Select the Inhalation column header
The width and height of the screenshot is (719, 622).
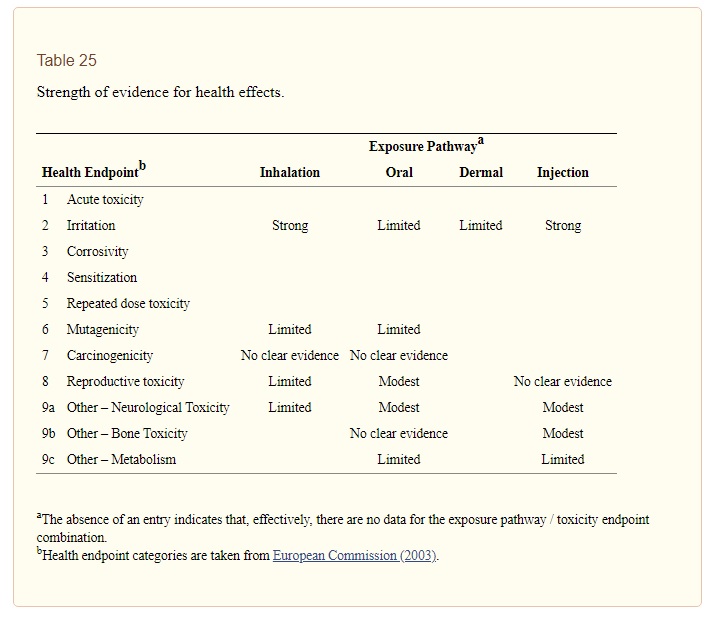[290, 173]
